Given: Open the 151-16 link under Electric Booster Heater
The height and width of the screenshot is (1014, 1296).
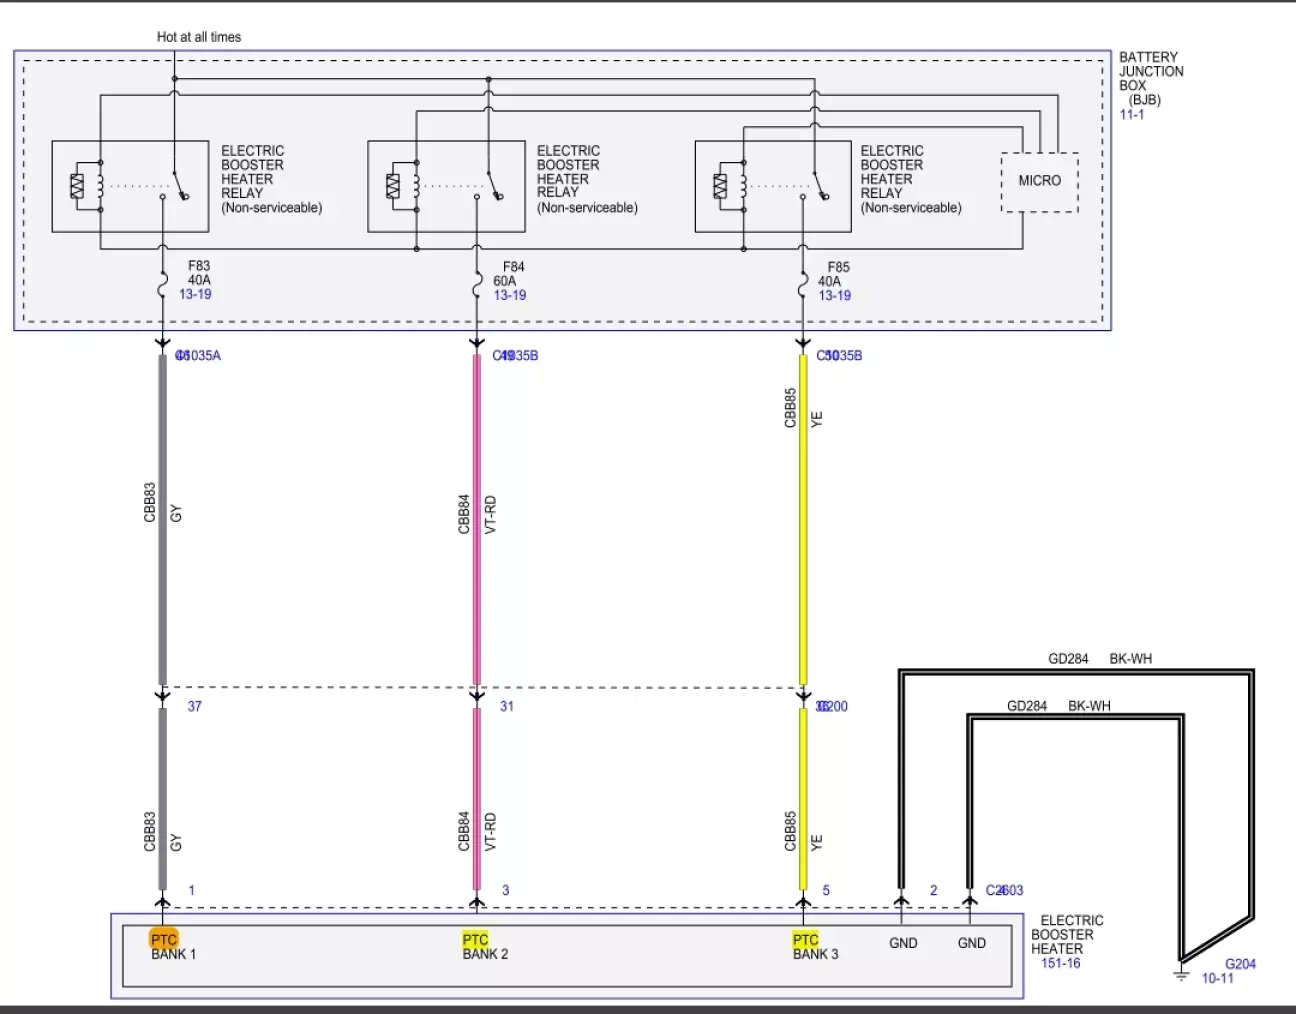Looking at the screenshot, I should click(x=1059, y=963).
